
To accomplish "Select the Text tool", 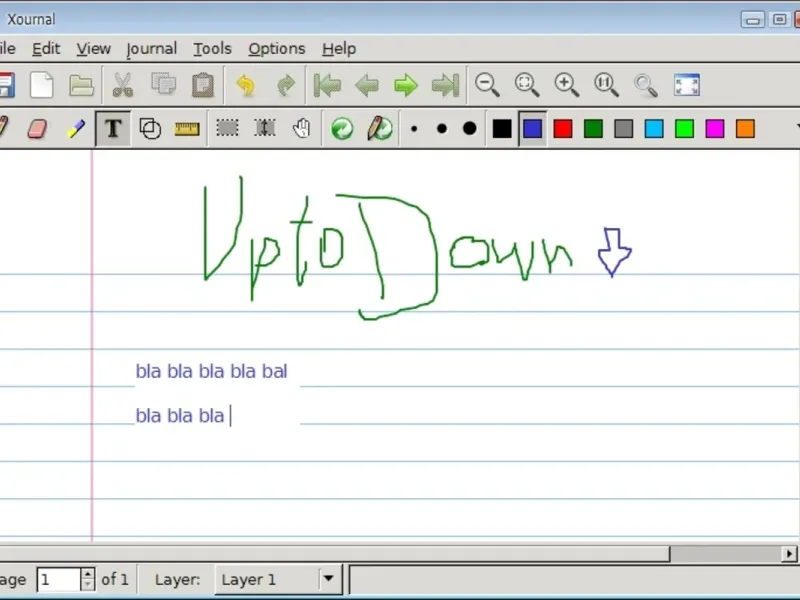I will pyautogui.click(x=113, y=129).
